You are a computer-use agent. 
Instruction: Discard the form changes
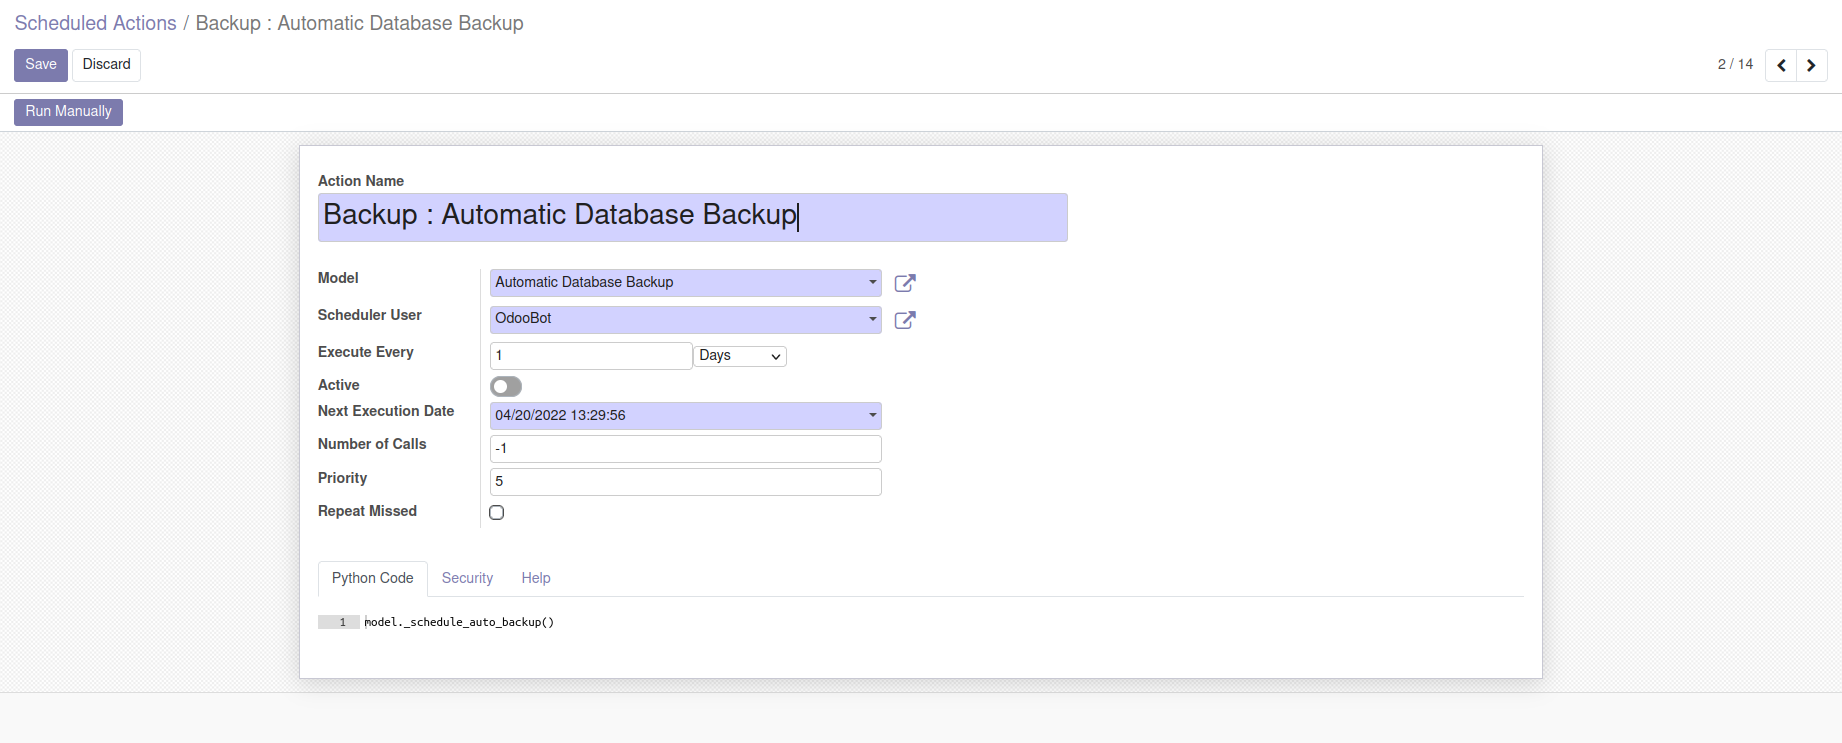pos(106,65)
